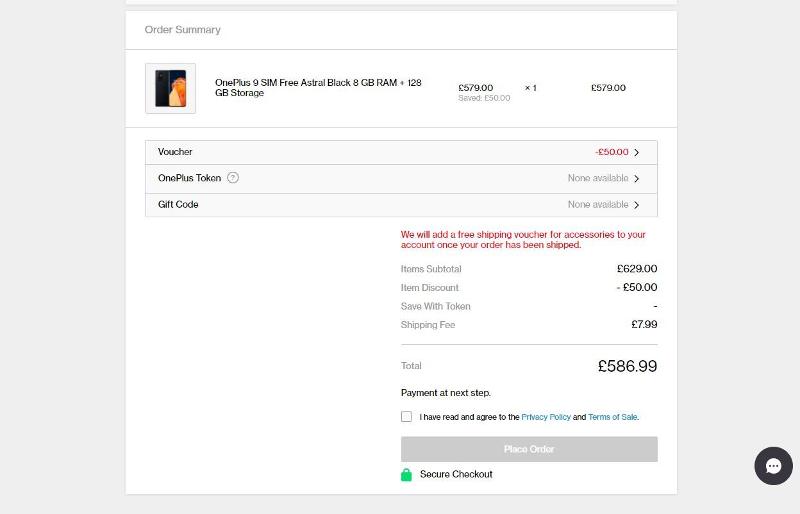
Task: Open the Privacy Policy link
Action: 546,417
